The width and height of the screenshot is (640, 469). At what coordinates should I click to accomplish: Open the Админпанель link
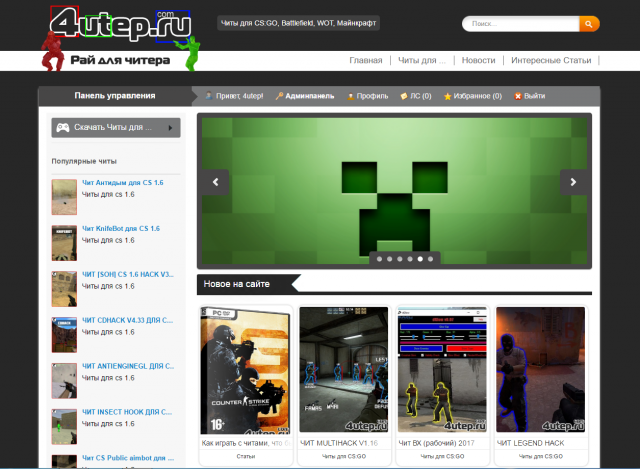pos(309,96)
